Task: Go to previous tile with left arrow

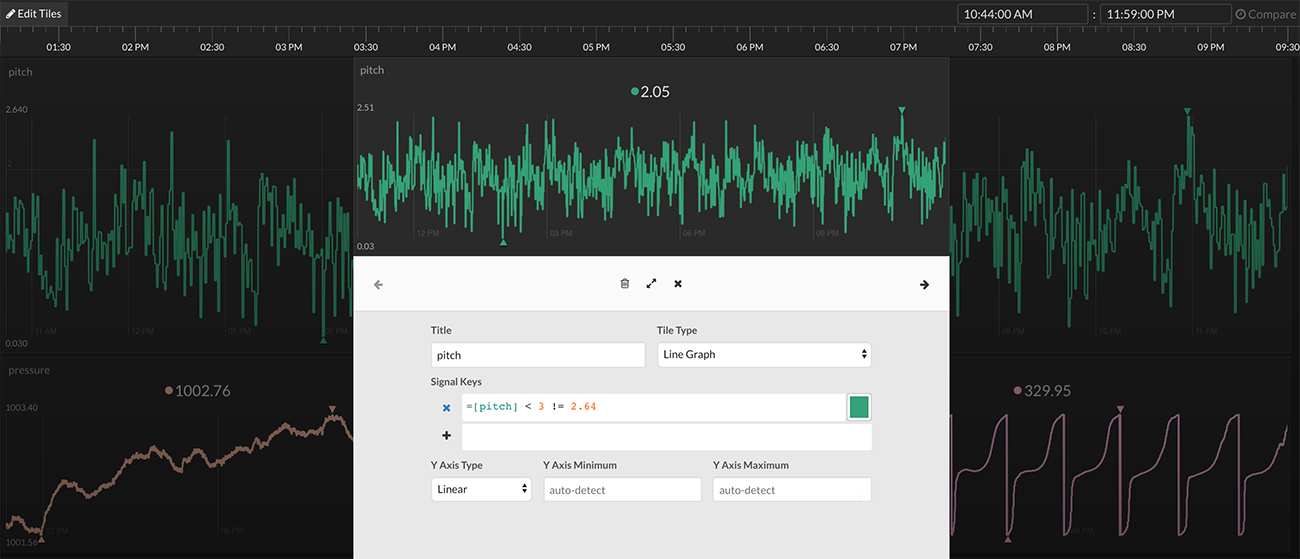Action: click(x=378, y=285)
